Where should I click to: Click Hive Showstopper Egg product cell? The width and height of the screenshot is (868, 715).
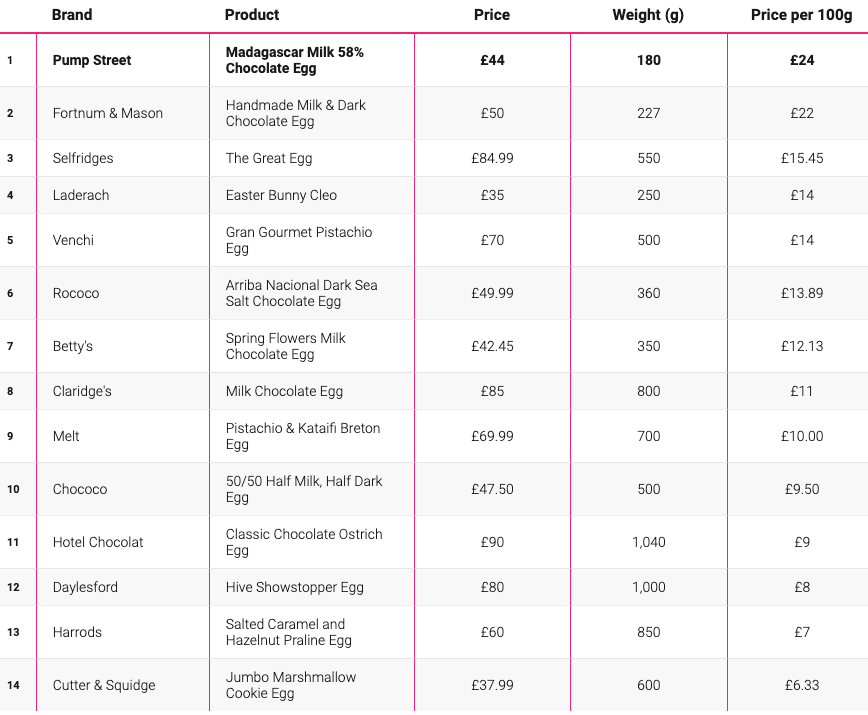click(312, 587)
